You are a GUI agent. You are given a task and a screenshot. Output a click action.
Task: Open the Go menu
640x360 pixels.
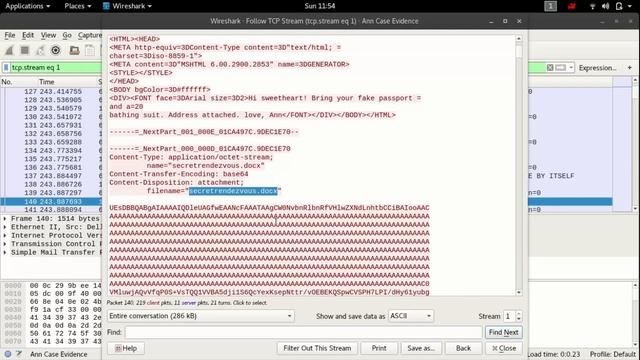click(67, 35)
